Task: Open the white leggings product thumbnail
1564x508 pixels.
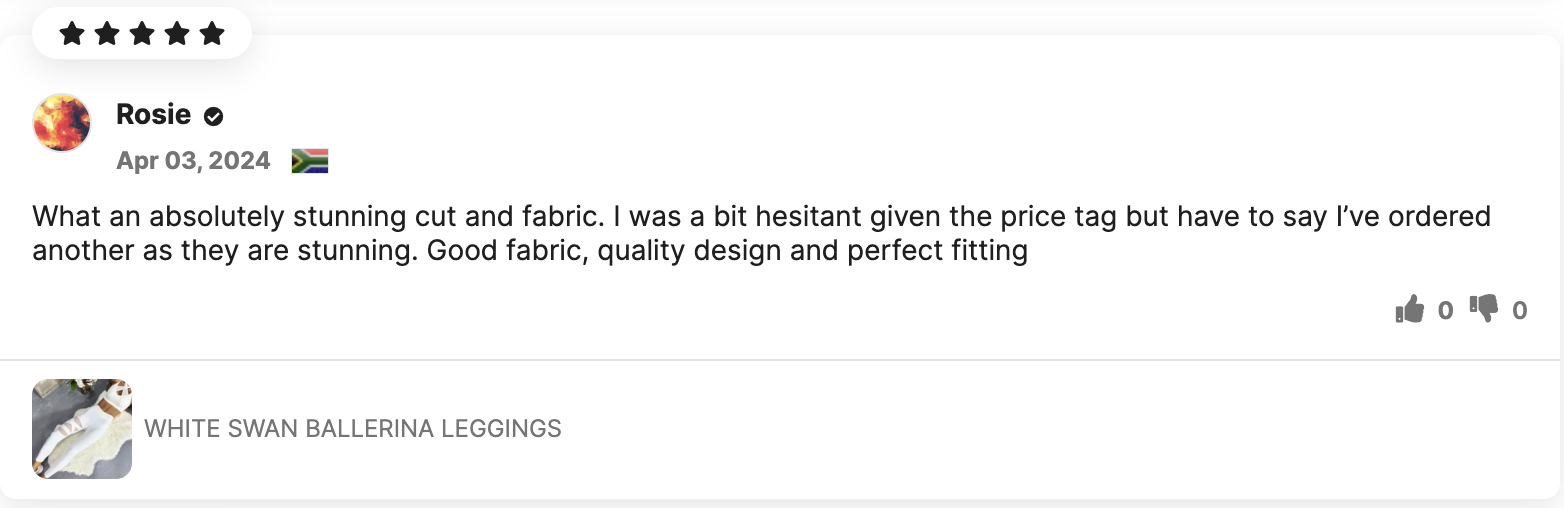Action: [82, 429]
